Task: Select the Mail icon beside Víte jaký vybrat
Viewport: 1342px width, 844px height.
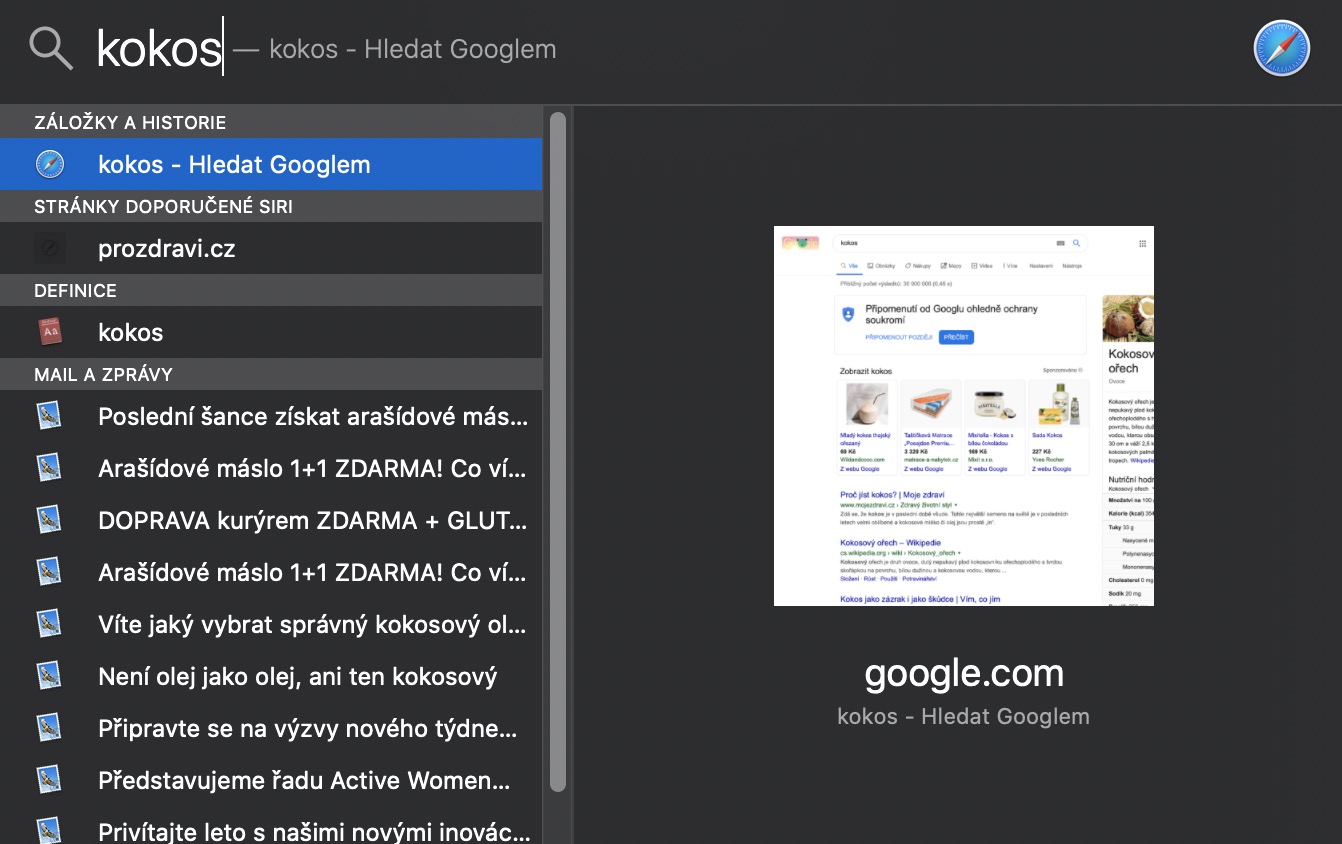Action: tap(49, 624)
